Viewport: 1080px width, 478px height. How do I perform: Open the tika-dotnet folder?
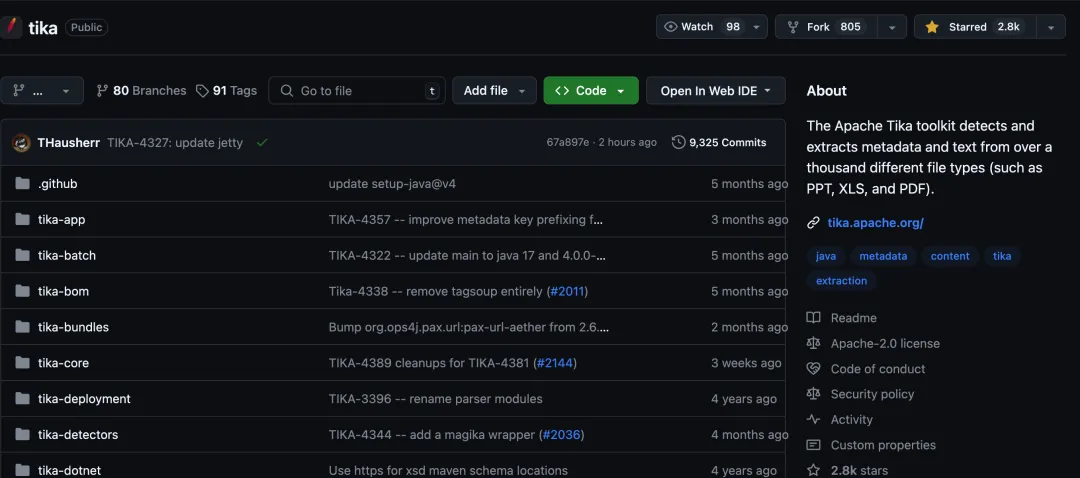69,470
